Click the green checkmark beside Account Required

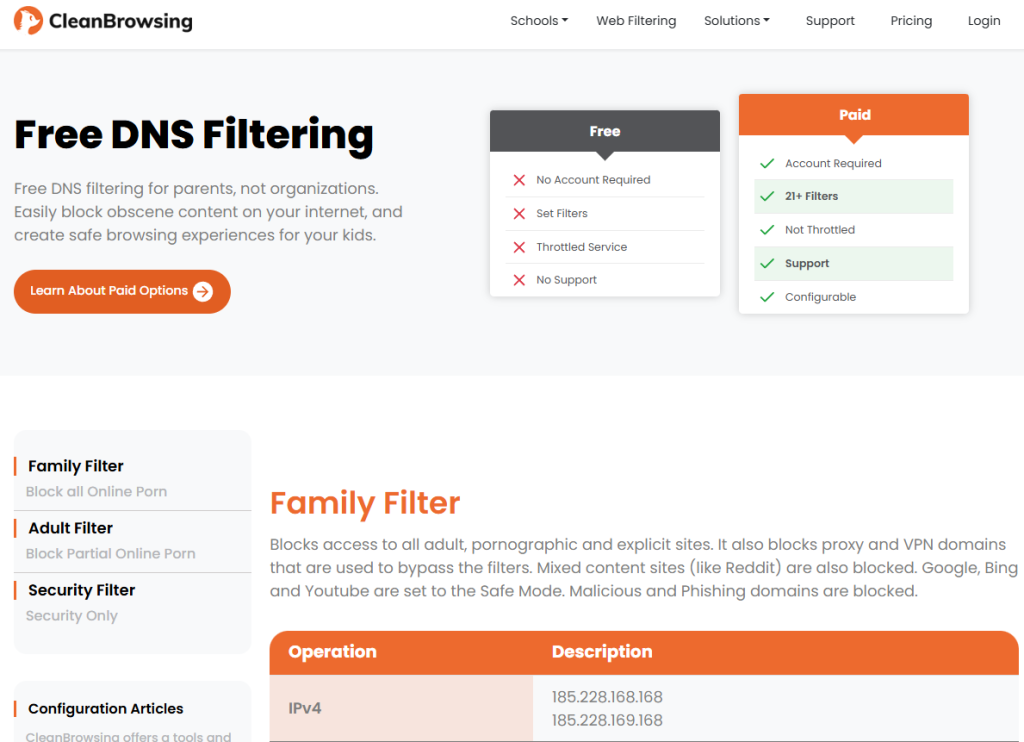point(767,163)
